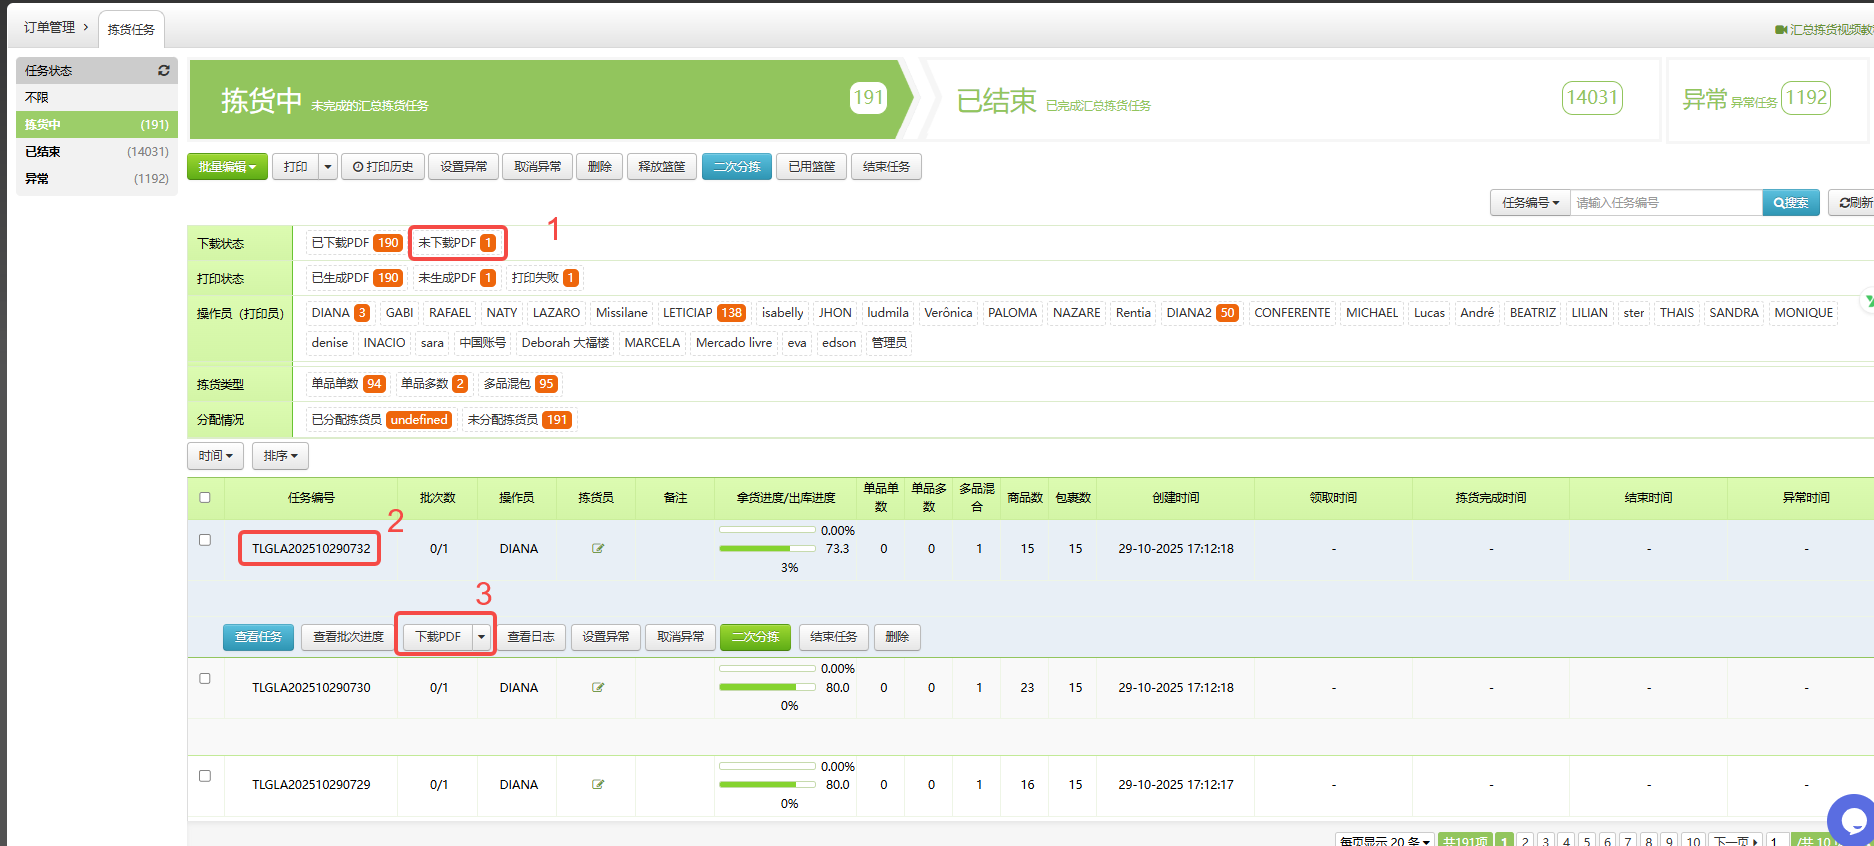This screenshot has width=1874, height=846.
Task: Select 已结束 in the task status sidebar
Action: tap(43, 152)
